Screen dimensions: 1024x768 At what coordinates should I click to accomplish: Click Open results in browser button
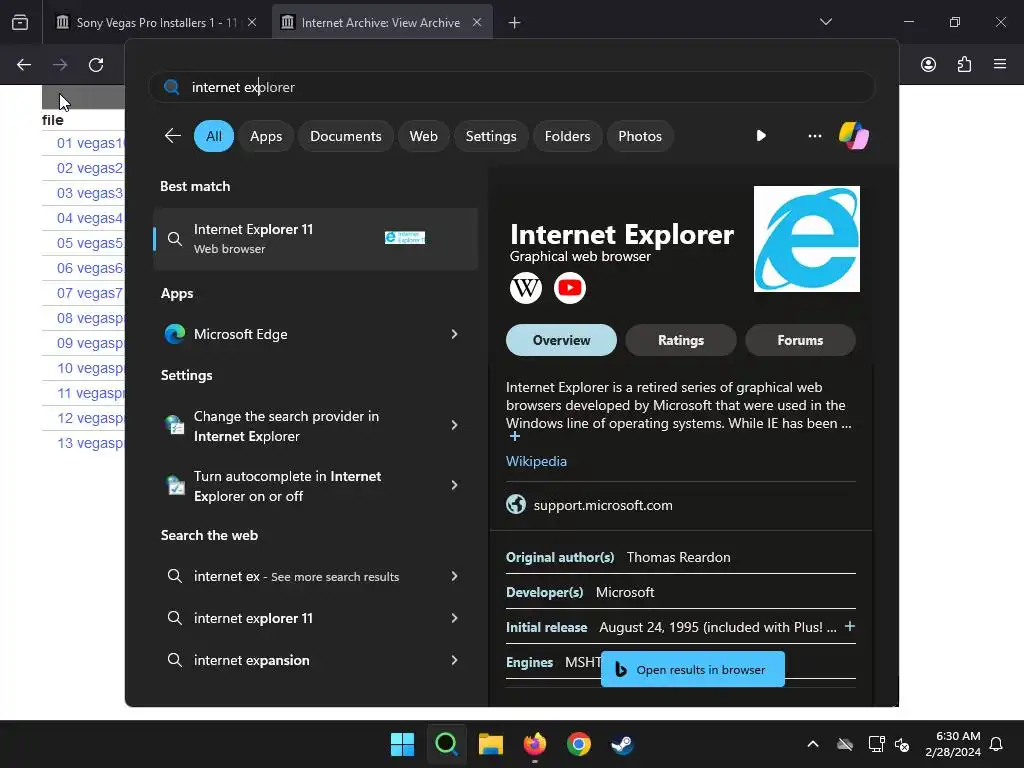[692, 669]
